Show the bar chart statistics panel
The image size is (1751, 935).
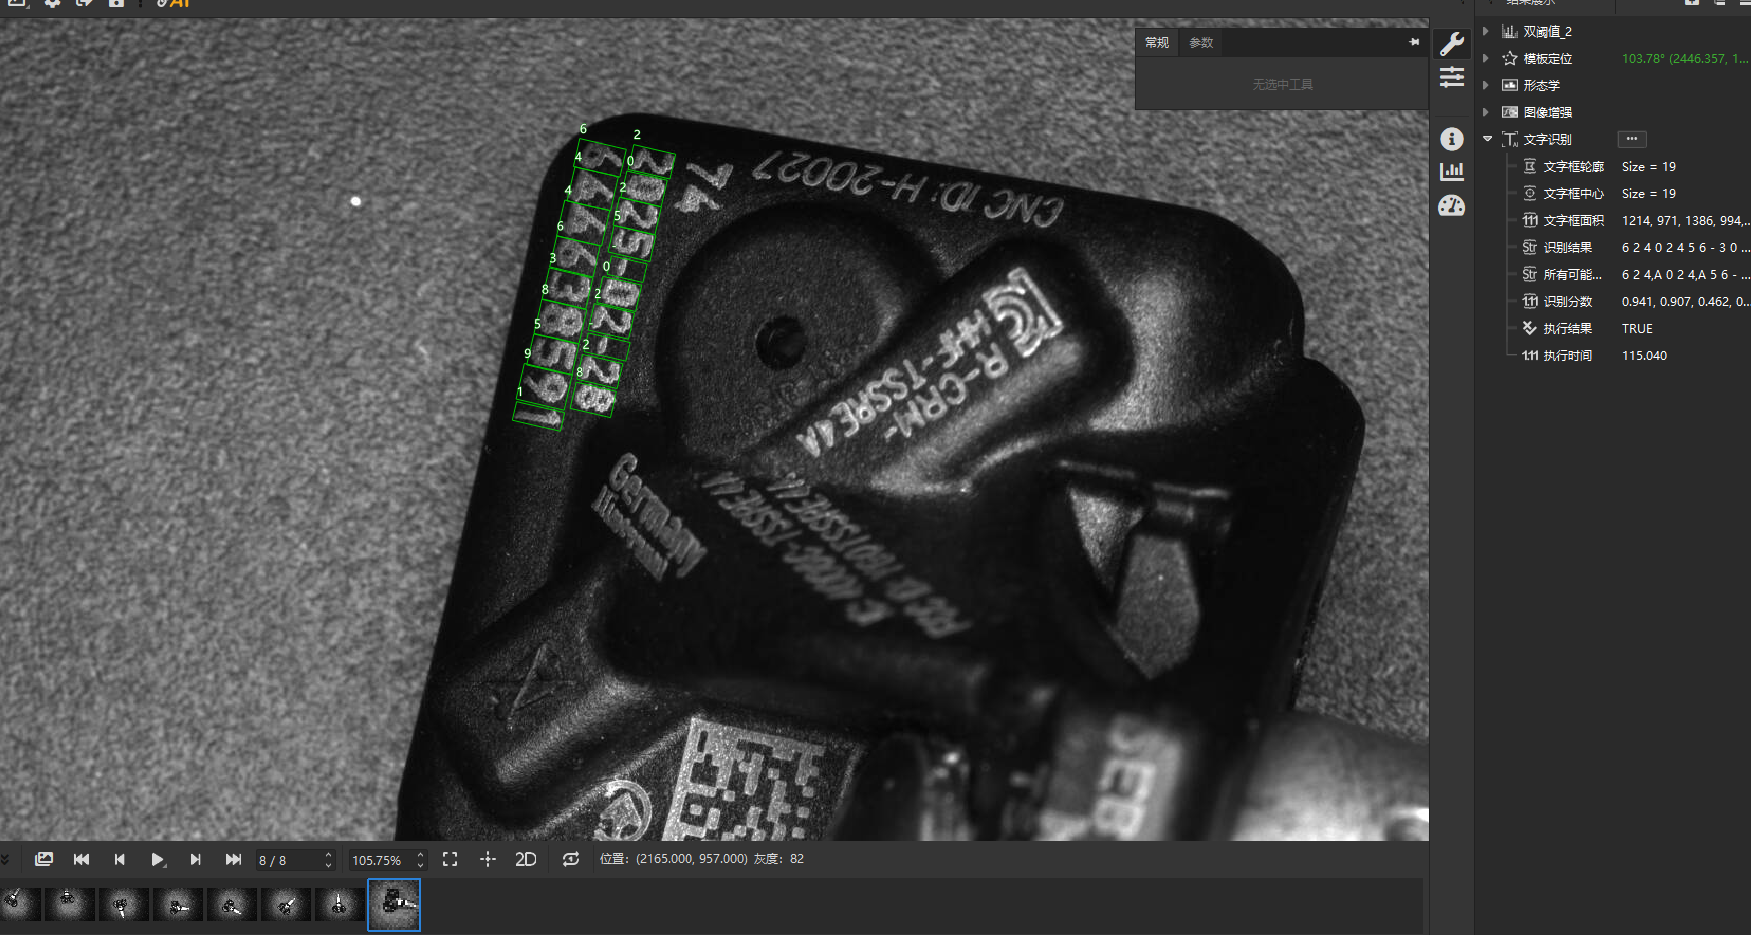click(1452, 172)
